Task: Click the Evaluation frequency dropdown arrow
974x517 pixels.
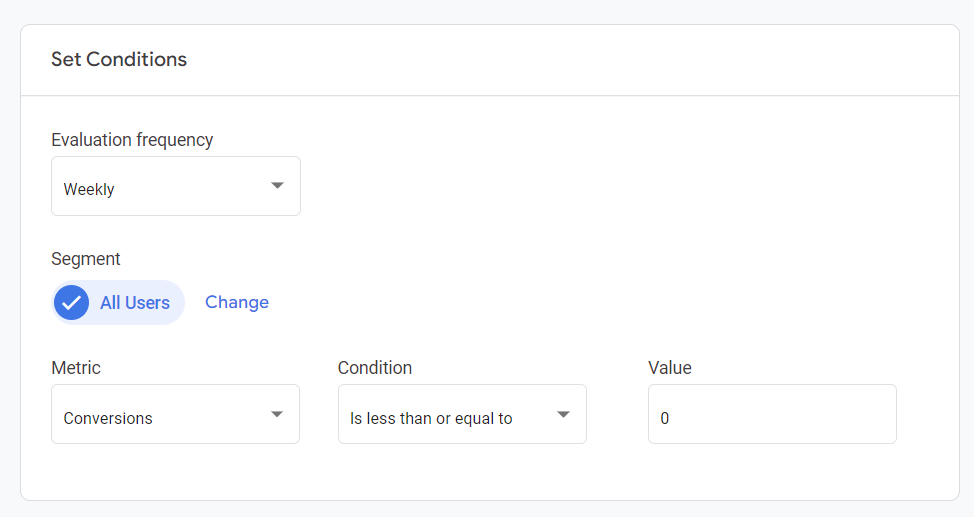Action: click(278, 186)
